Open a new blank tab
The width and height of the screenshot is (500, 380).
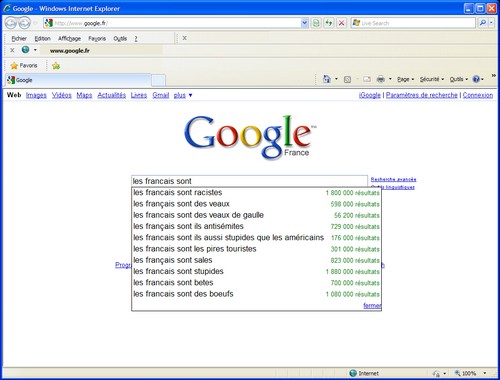[158, 80]
